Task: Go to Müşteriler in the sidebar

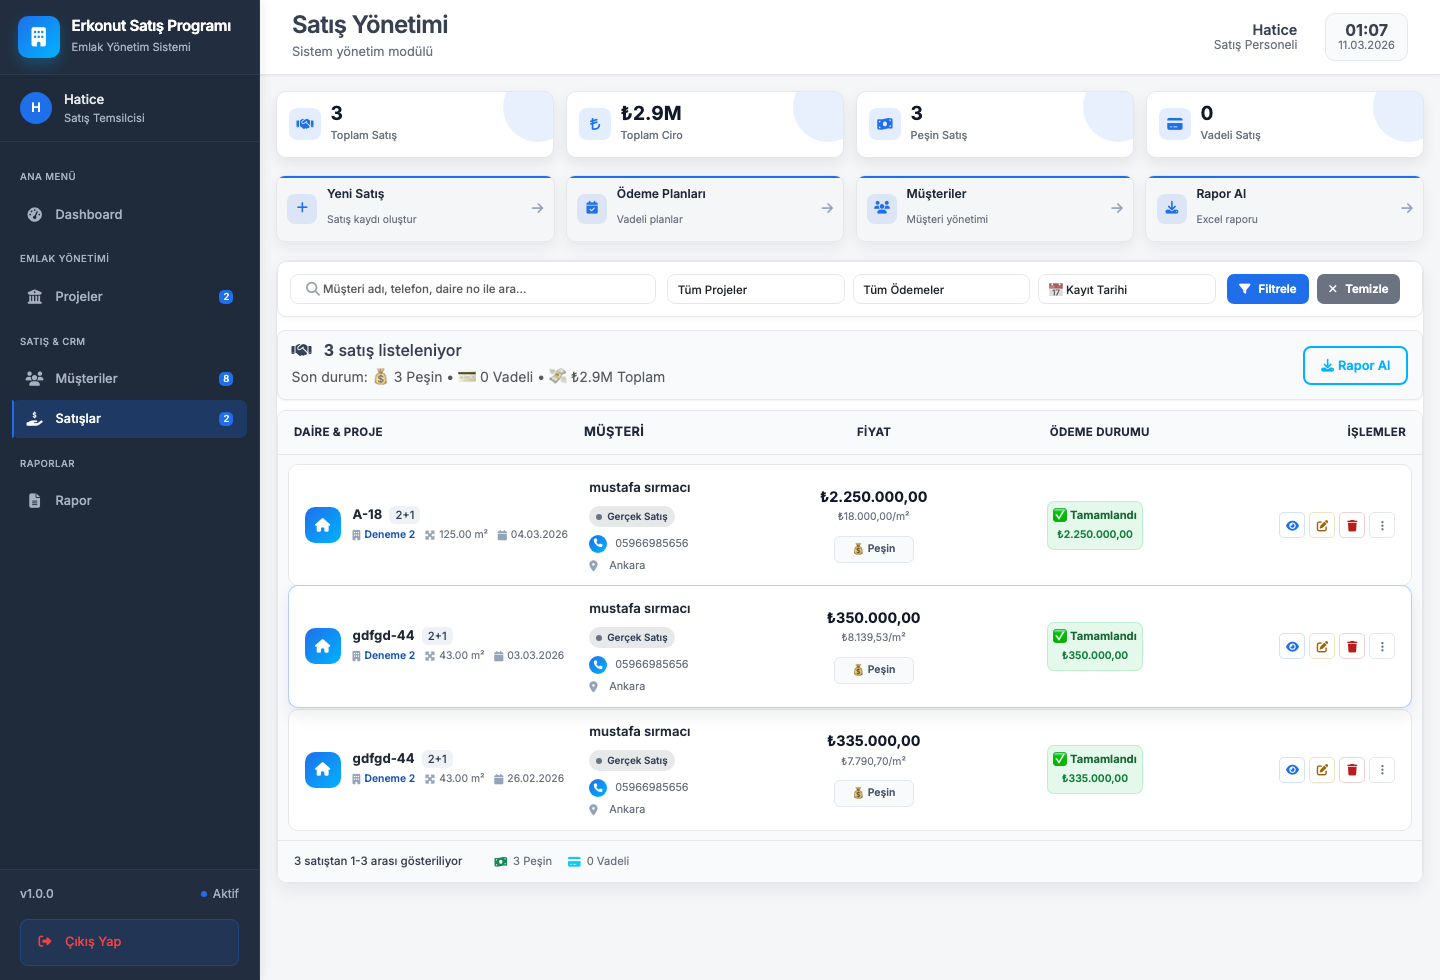Action: pos(86,379)
